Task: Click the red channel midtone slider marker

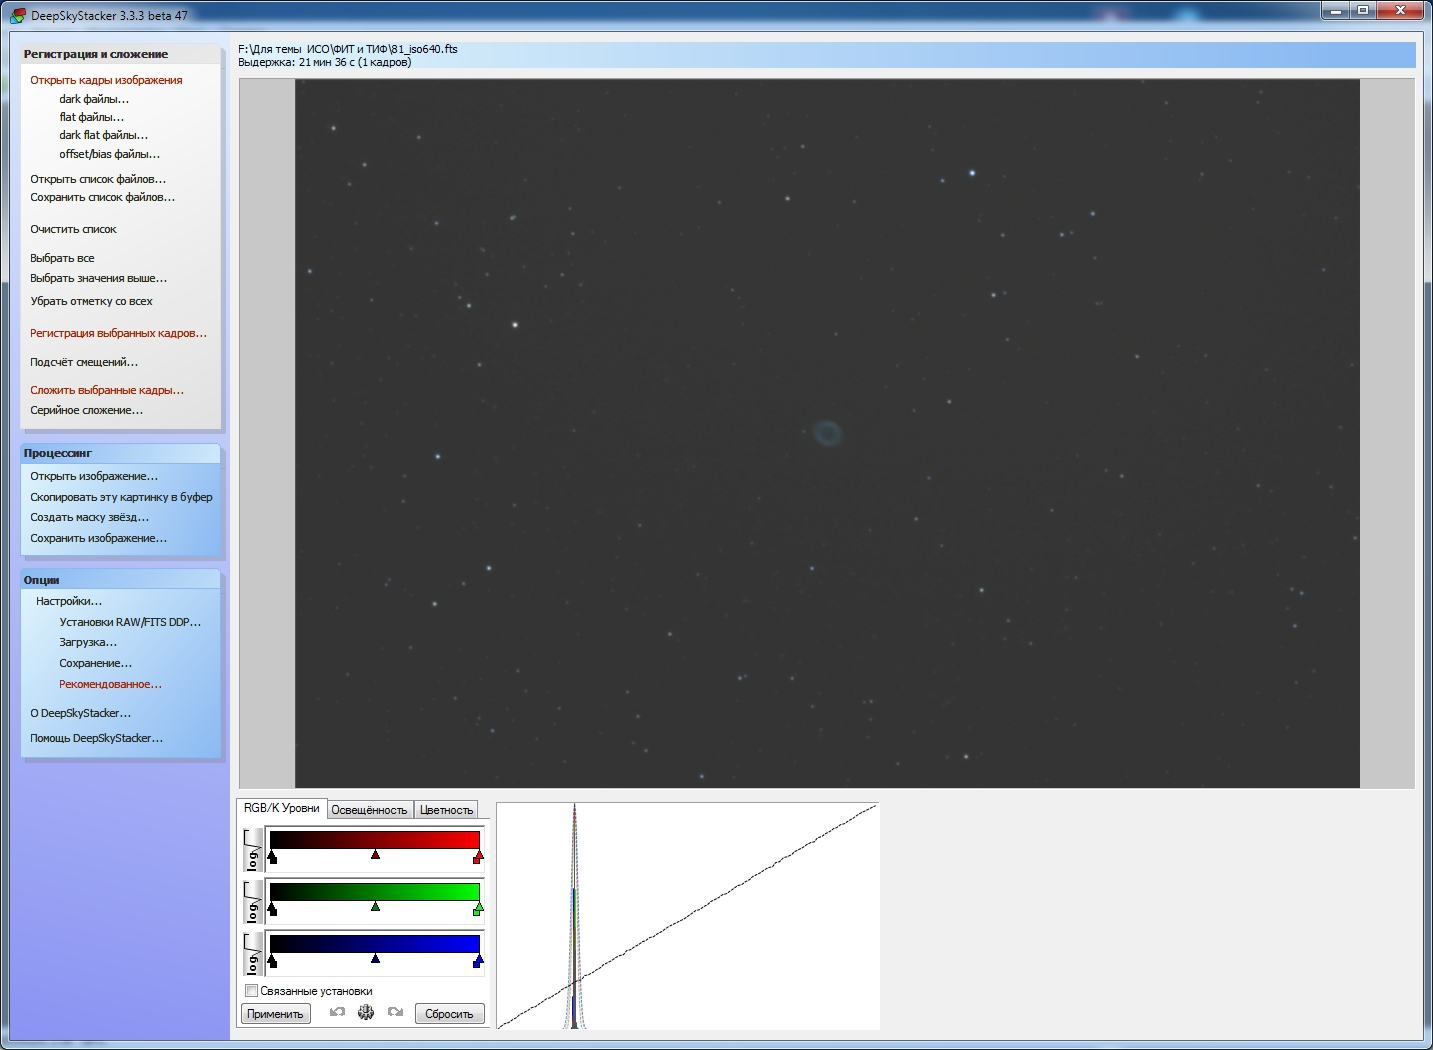Action: coord(375,855)
